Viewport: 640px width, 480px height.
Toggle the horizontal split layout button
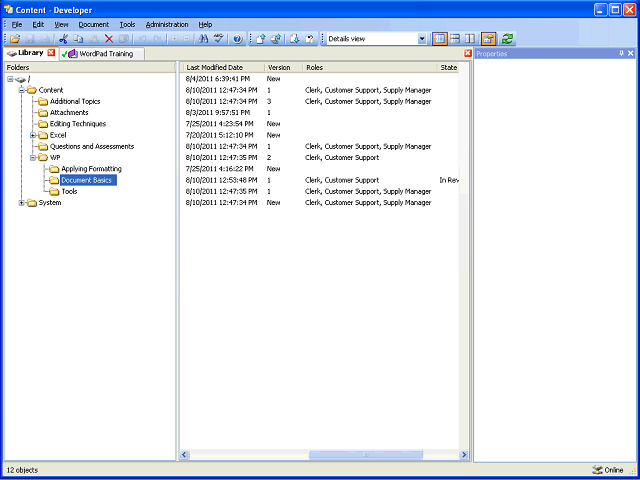click(x=455, y=39)
